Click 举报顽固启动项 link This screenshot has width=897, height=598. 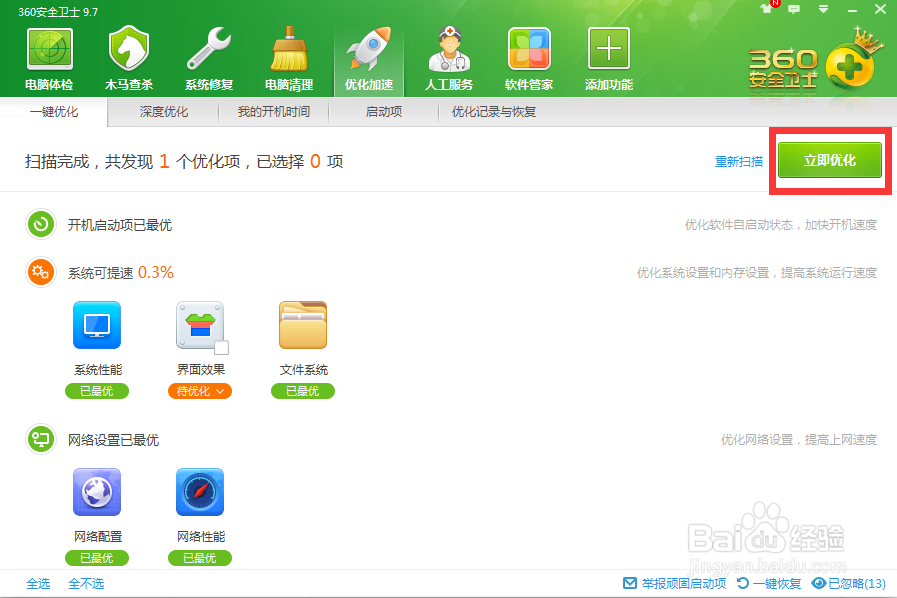click(x=674, y=583)
